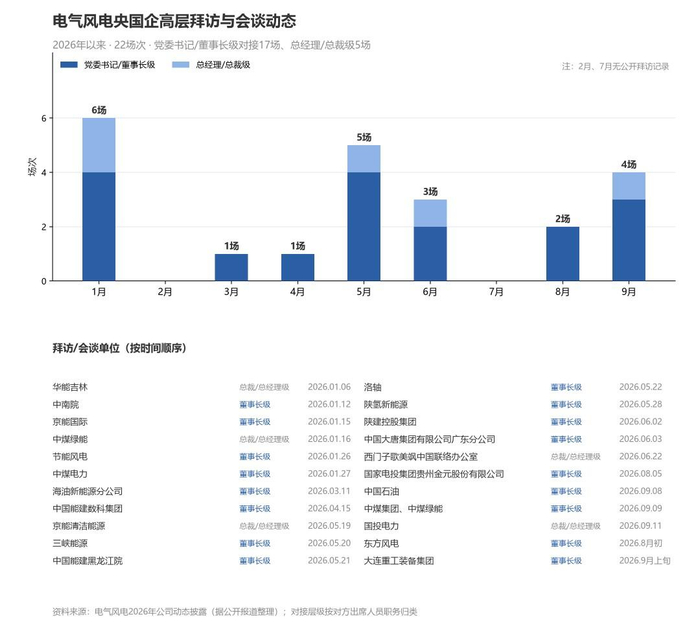Click the 总裁/总经理级 tag beside 国投电力
Image resolution: width=700 pixels, height=622 pixels.
point(575,526)
